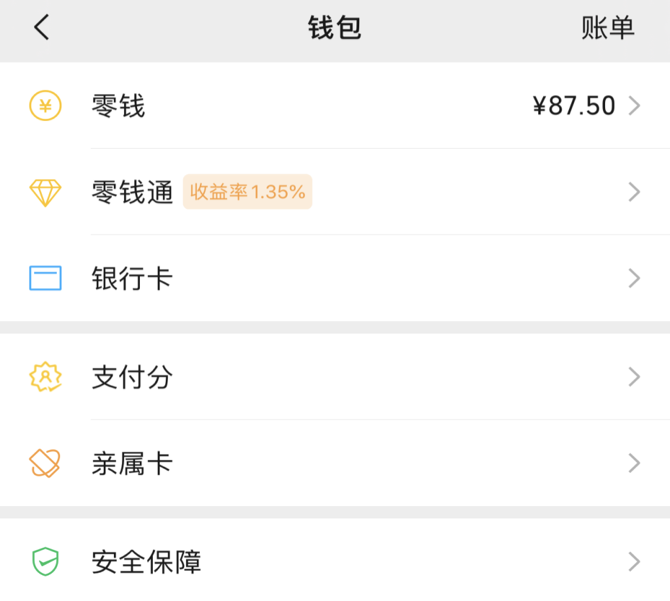The height and width of the screenshot is (601, 670).
Task: Tap the back arrow icon
Action: 41,27
